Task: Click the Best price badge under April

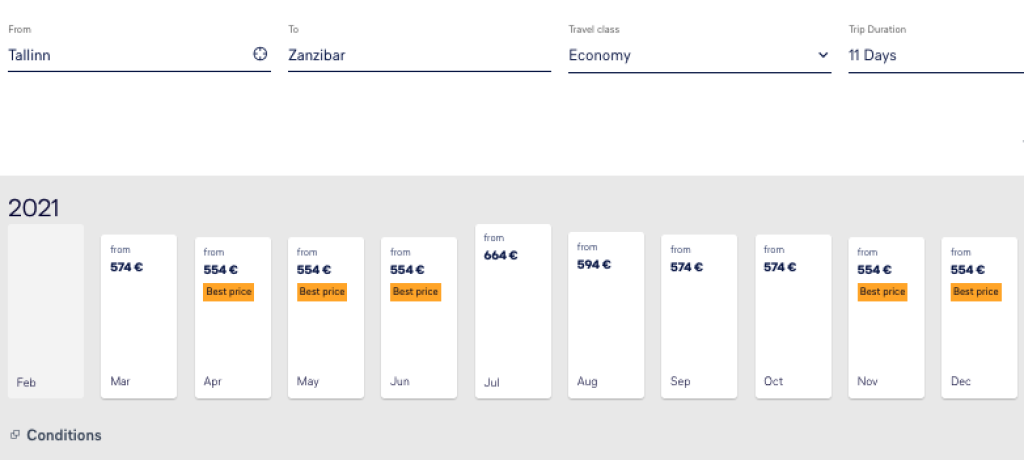Action: pyautogui.click(x=229, y=291)
